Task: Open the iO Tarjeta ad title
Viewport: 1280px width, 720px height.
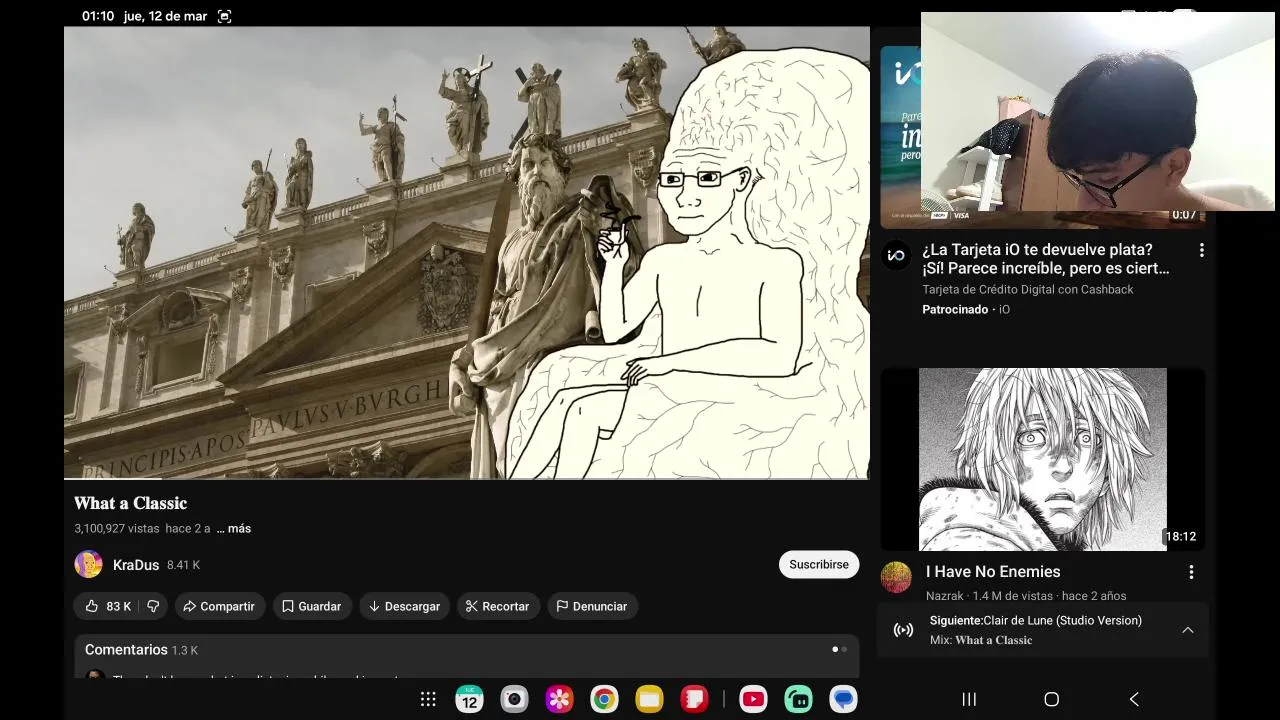Action: pyautogui.click(x=1046, y=259)
